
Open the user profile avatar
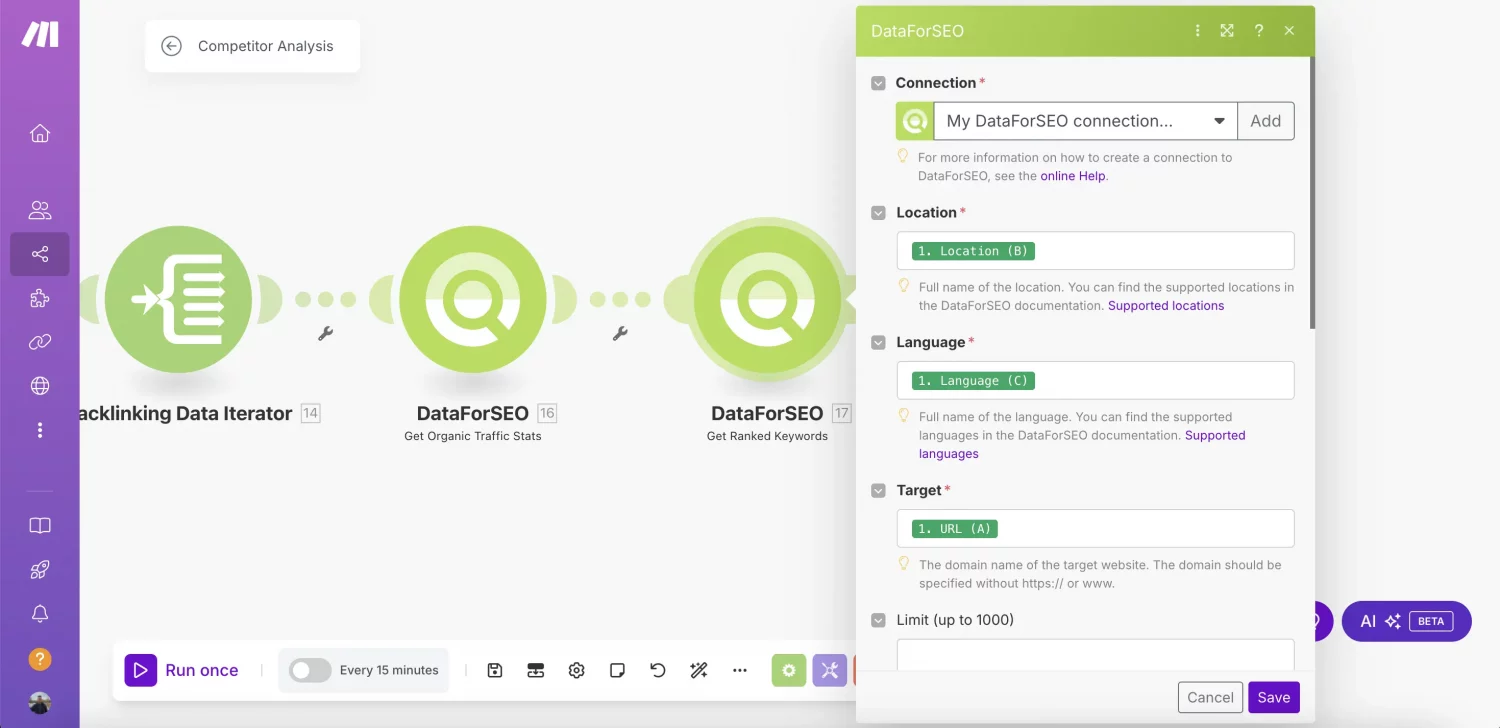[40, 703]
